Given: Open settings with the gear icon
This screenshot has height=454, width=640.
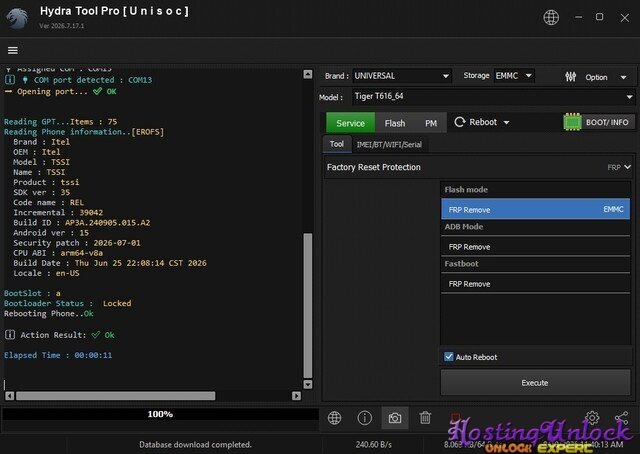Looking at the screenshot, I should click(592, 417).
